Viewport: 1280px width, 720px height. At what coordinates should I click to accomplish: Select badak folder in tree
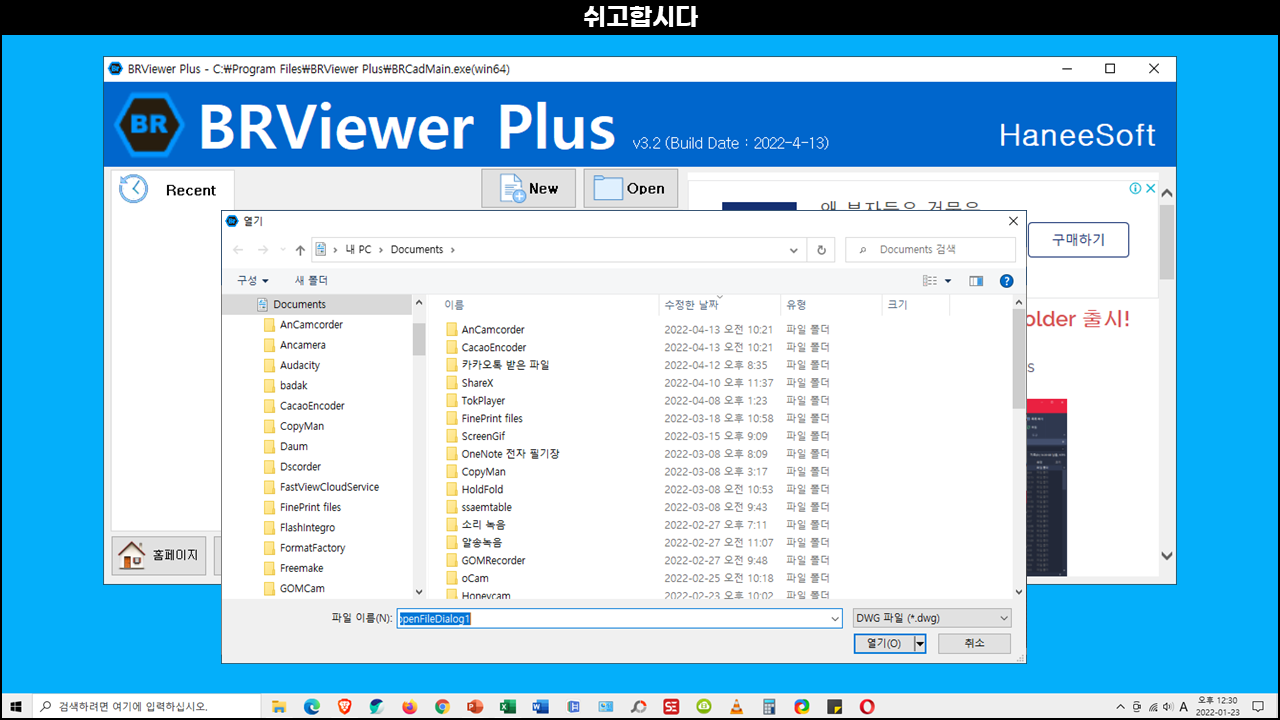(293, 386)
